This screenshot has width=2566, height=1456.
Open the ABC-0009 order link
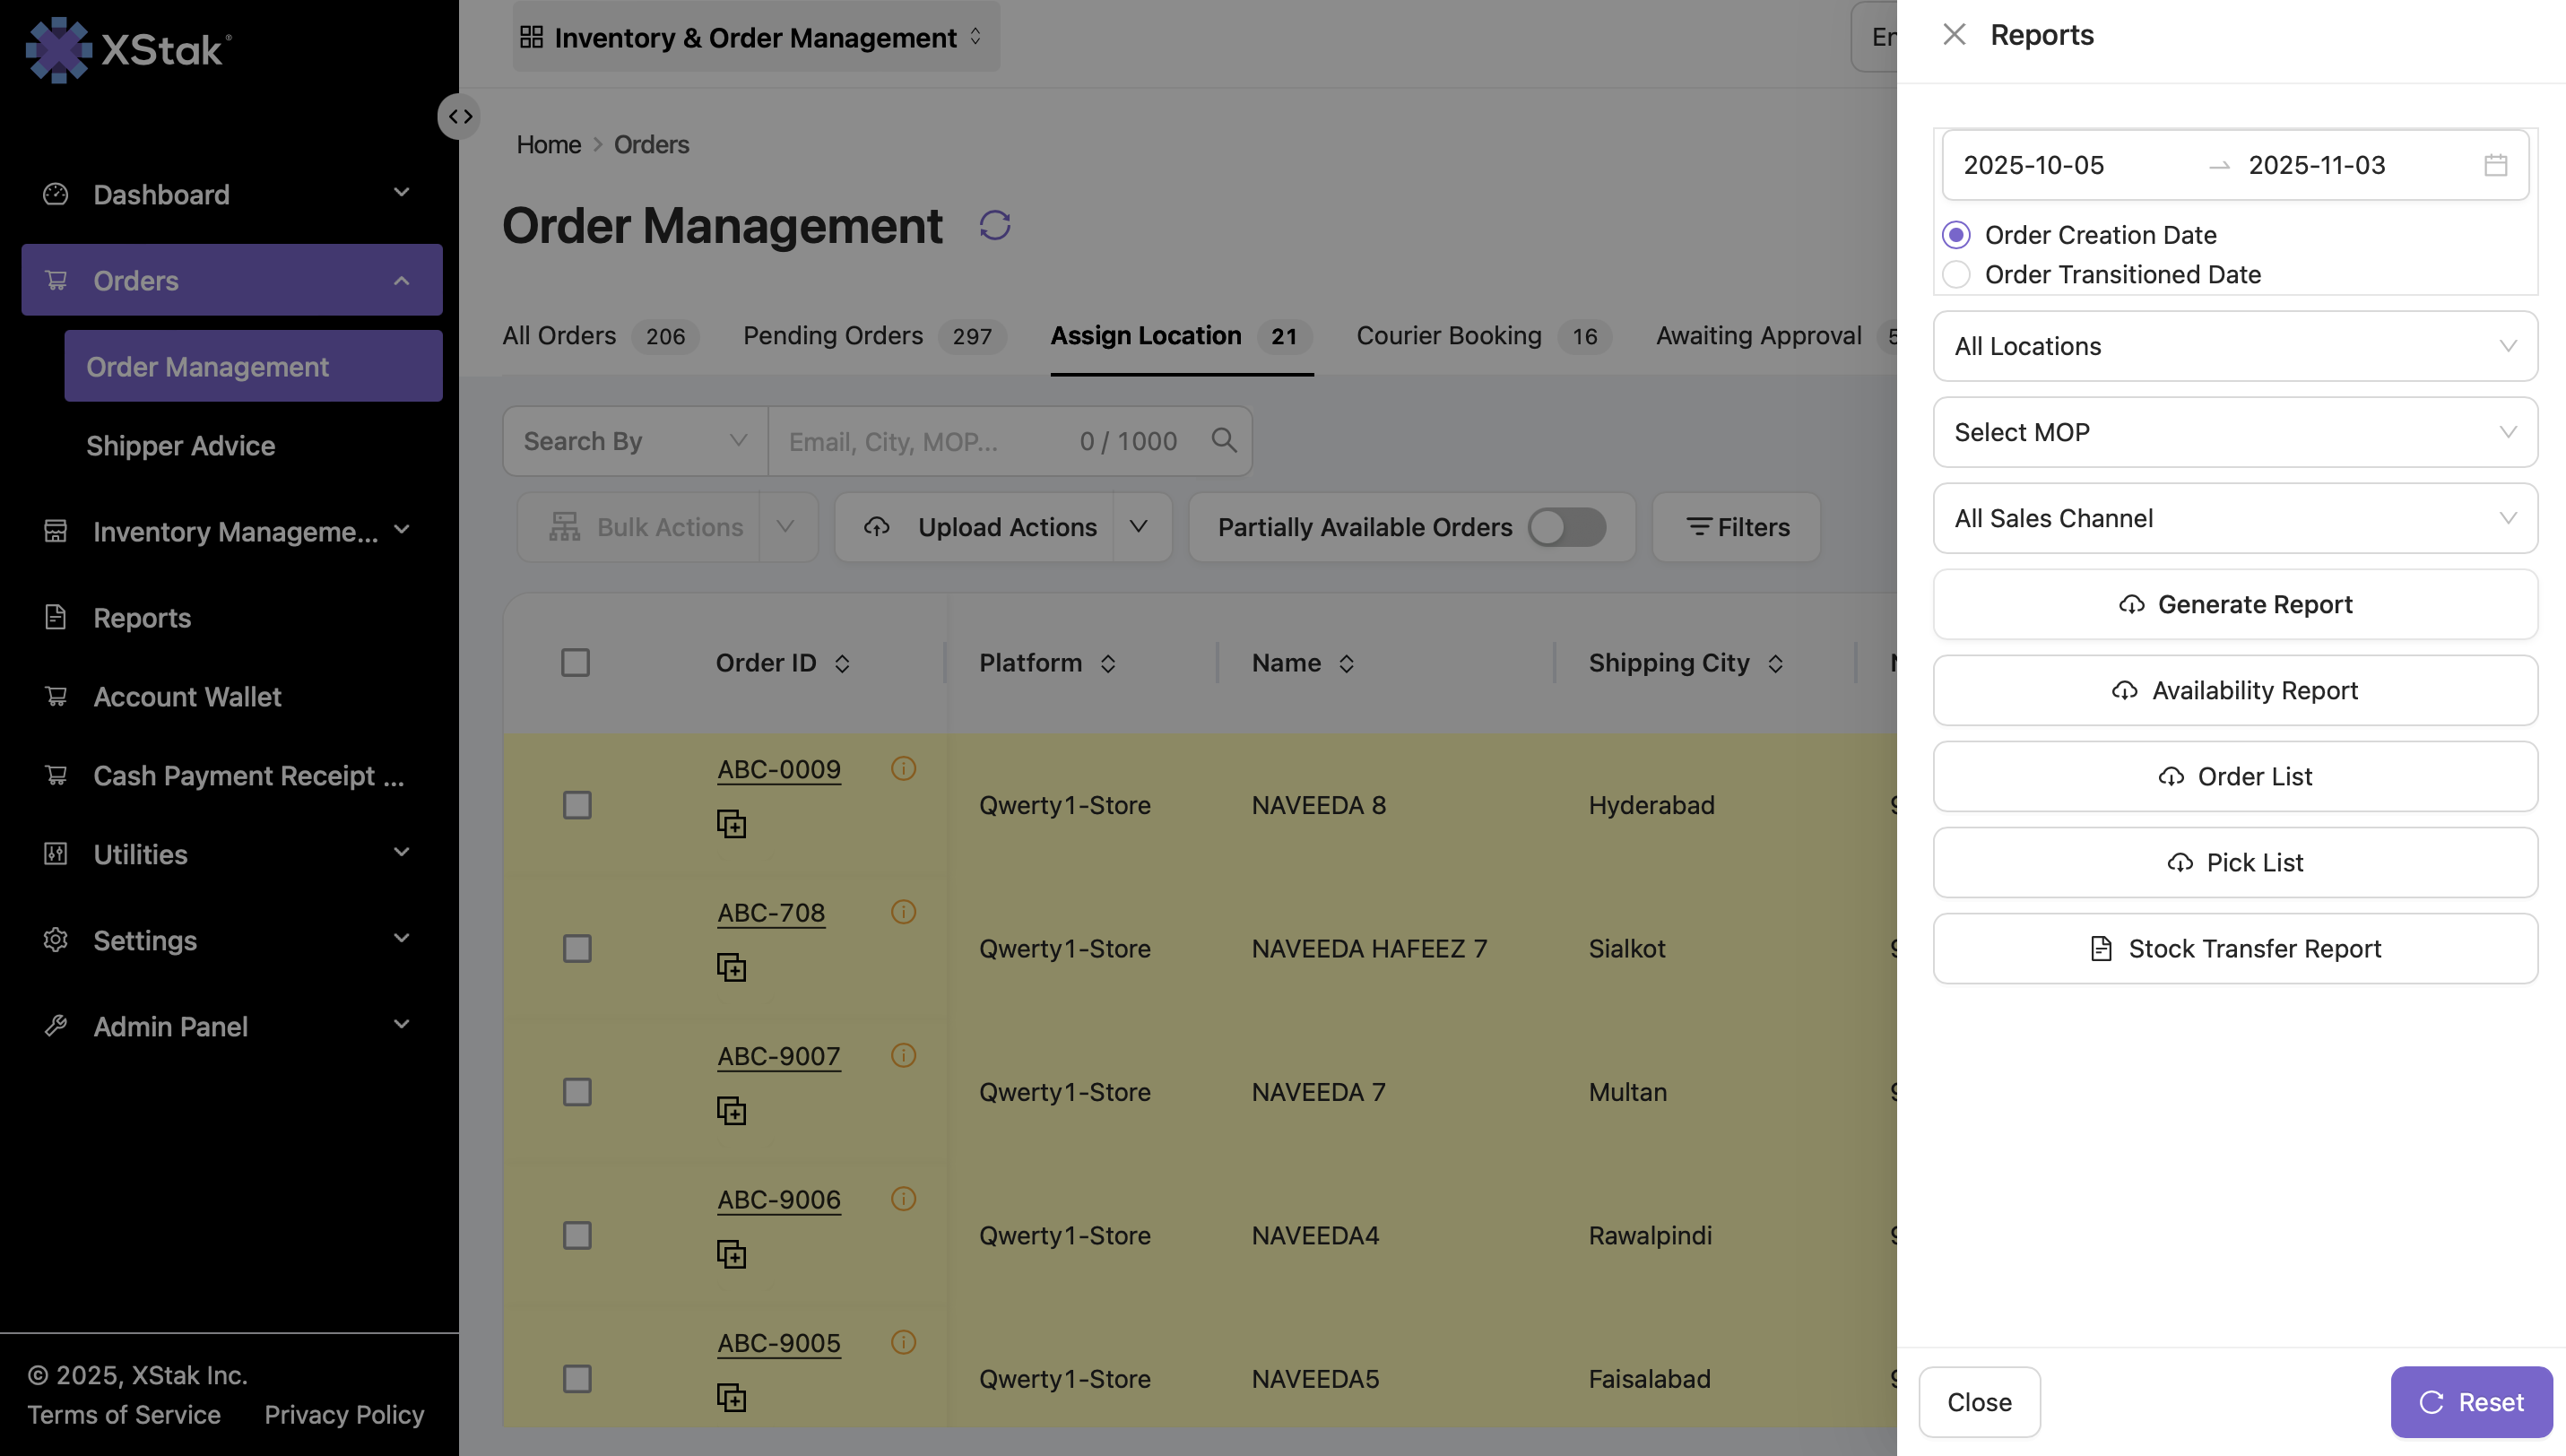coord(778,769)
